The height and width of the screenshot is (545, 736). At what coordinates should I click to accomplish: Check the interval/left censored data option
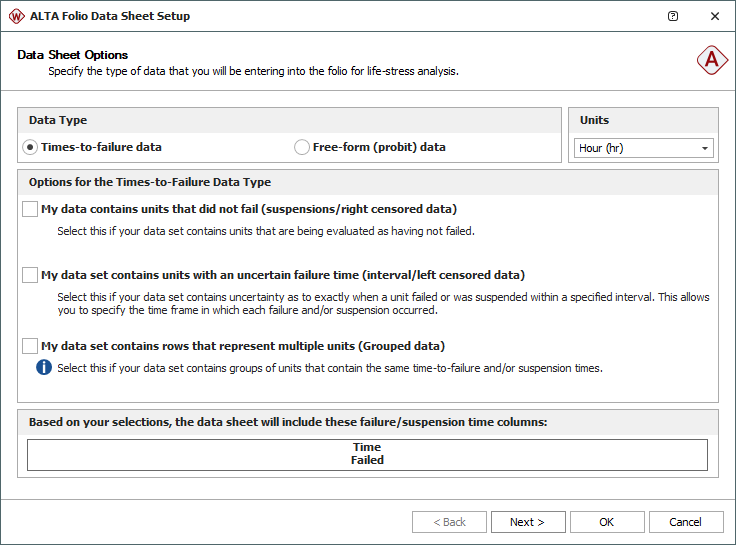point(30,275)
